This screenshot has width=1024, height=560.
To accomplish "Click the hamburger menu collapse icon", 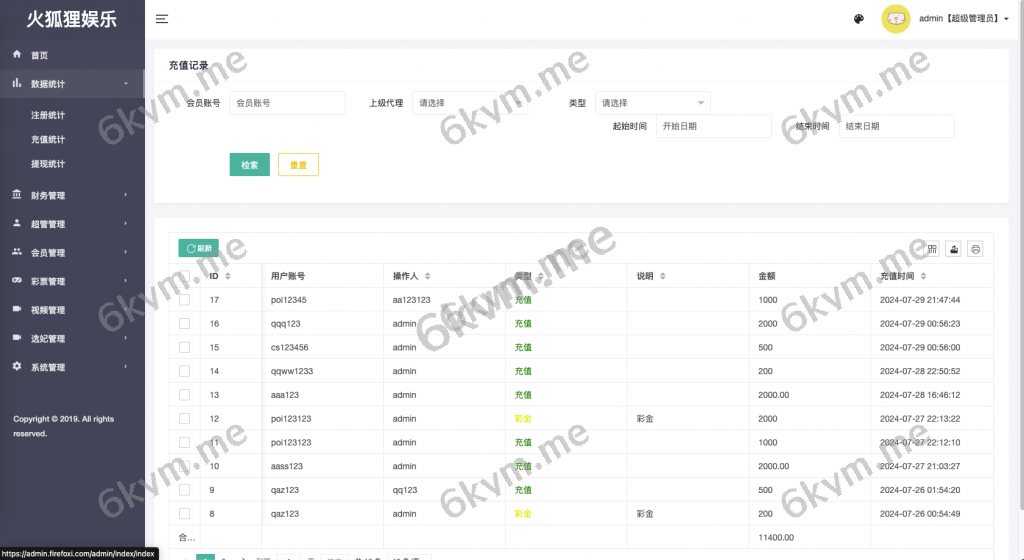I will 162,19.
